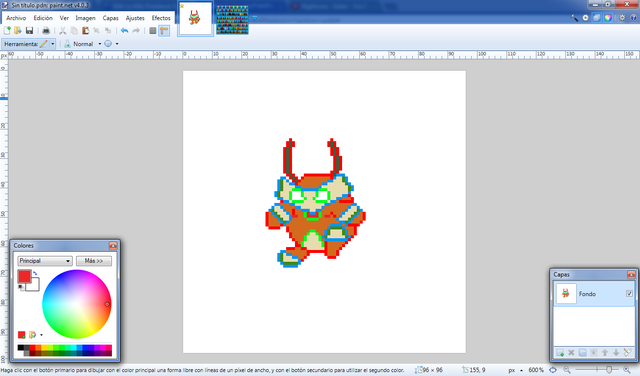This screenshot has height=376, width=640.
Task: Click the Copy icon
Action: [74, 31]
